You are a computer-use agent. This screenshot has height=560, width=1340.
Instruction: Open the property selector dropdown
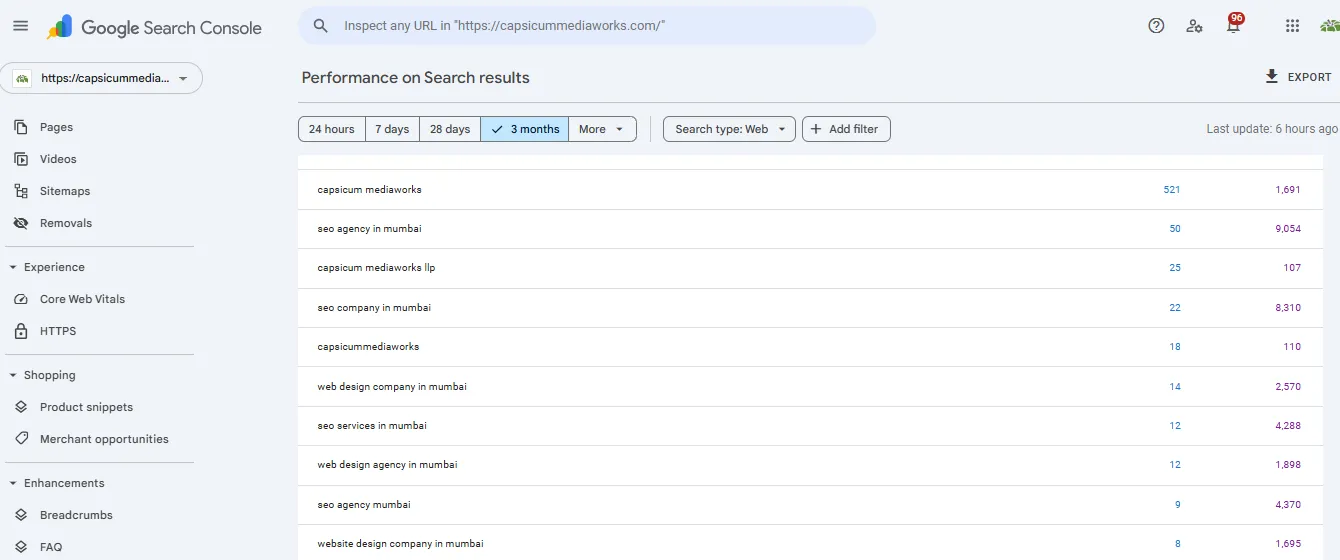(x=103, y=78)
